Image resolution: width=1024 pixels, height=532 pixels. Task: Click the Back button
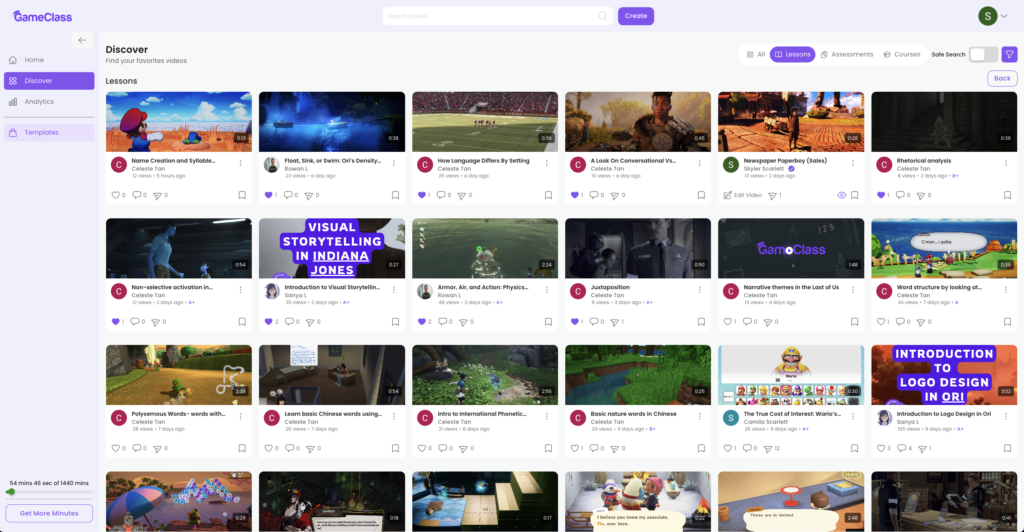coord(1002,78)
